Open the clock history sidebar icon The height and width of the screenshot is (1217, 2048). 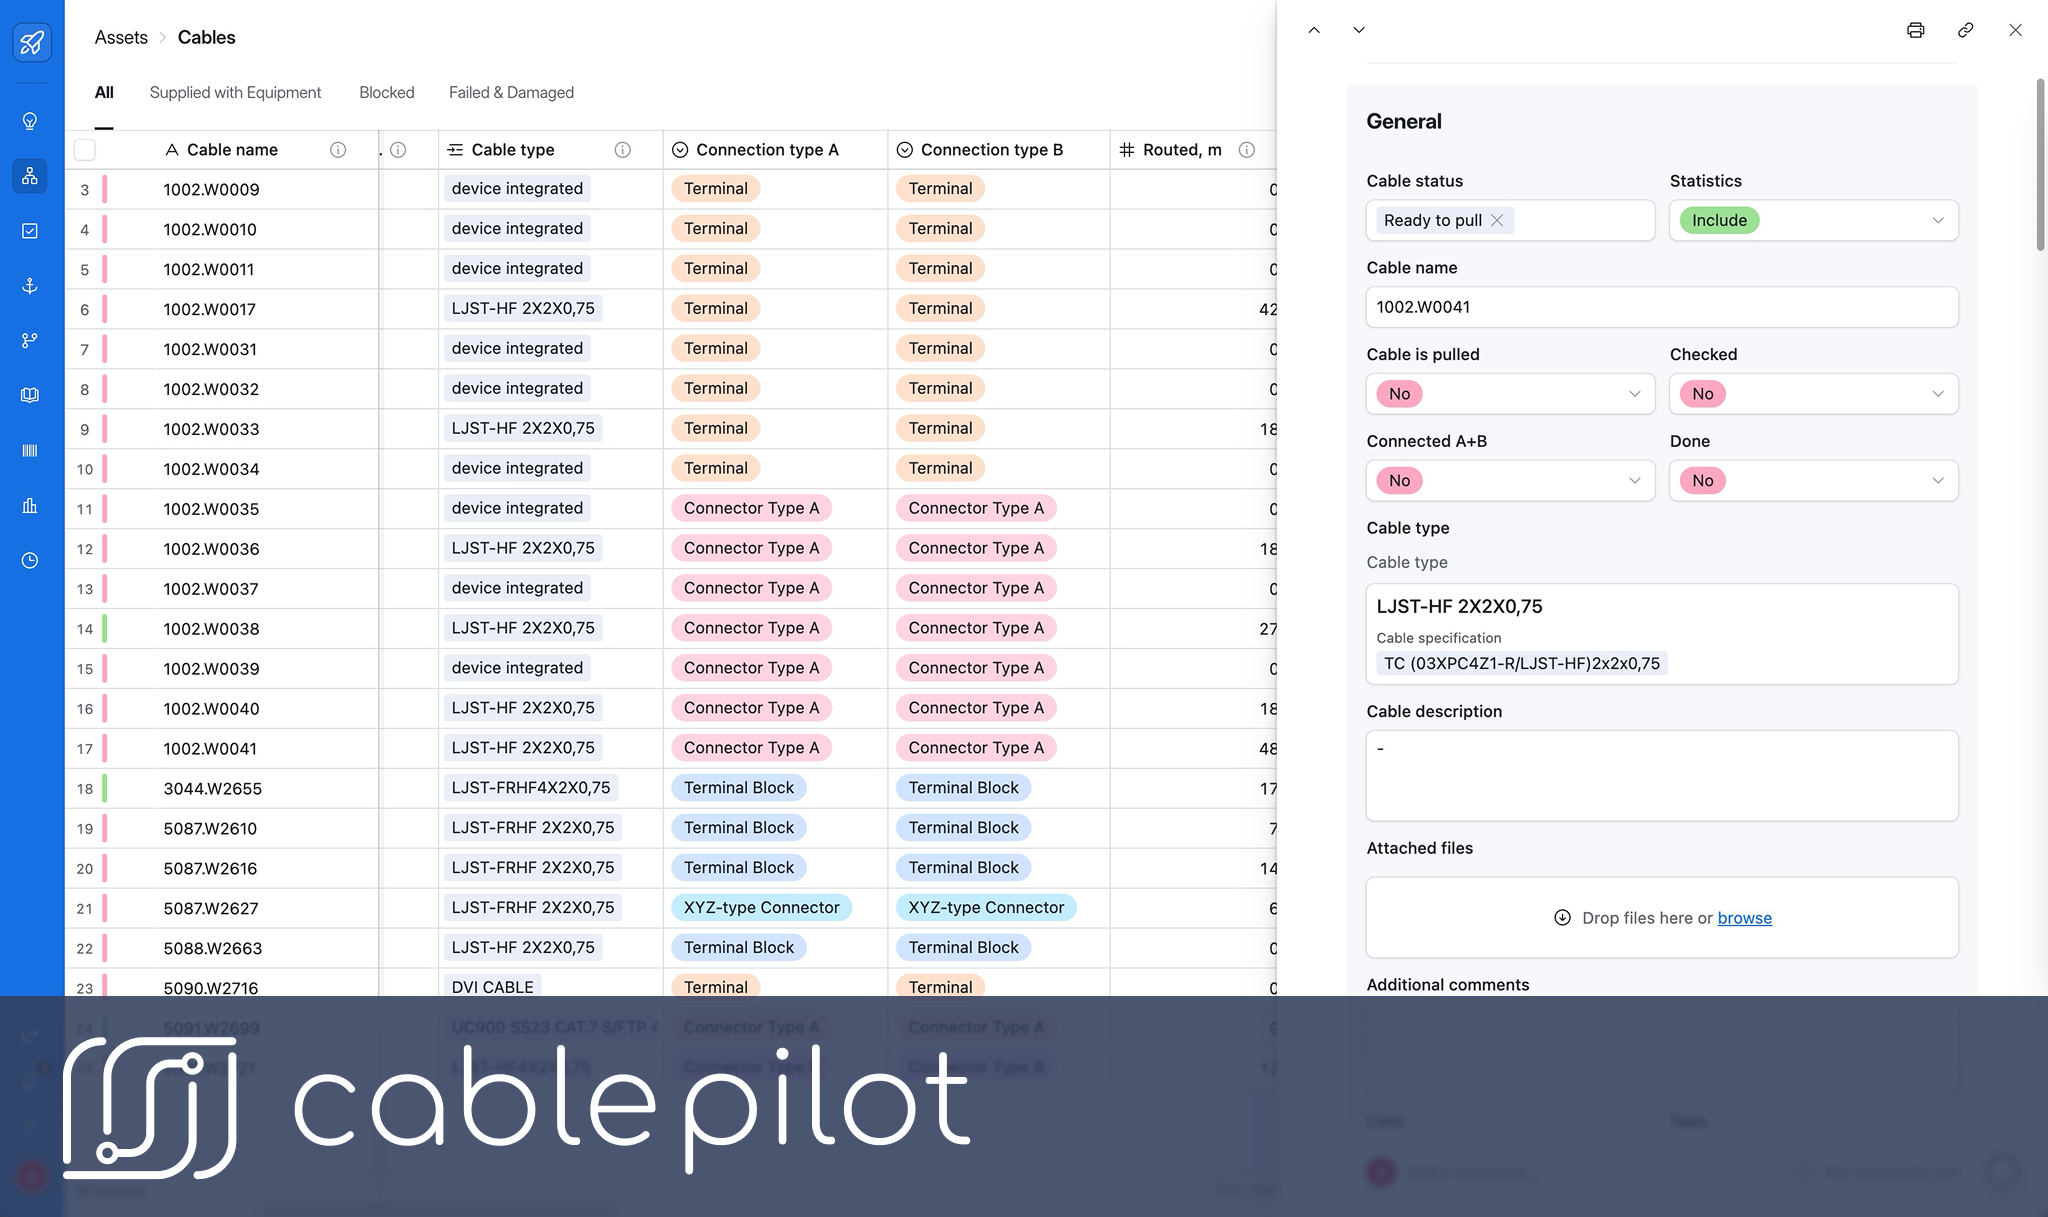coord(30,561)
